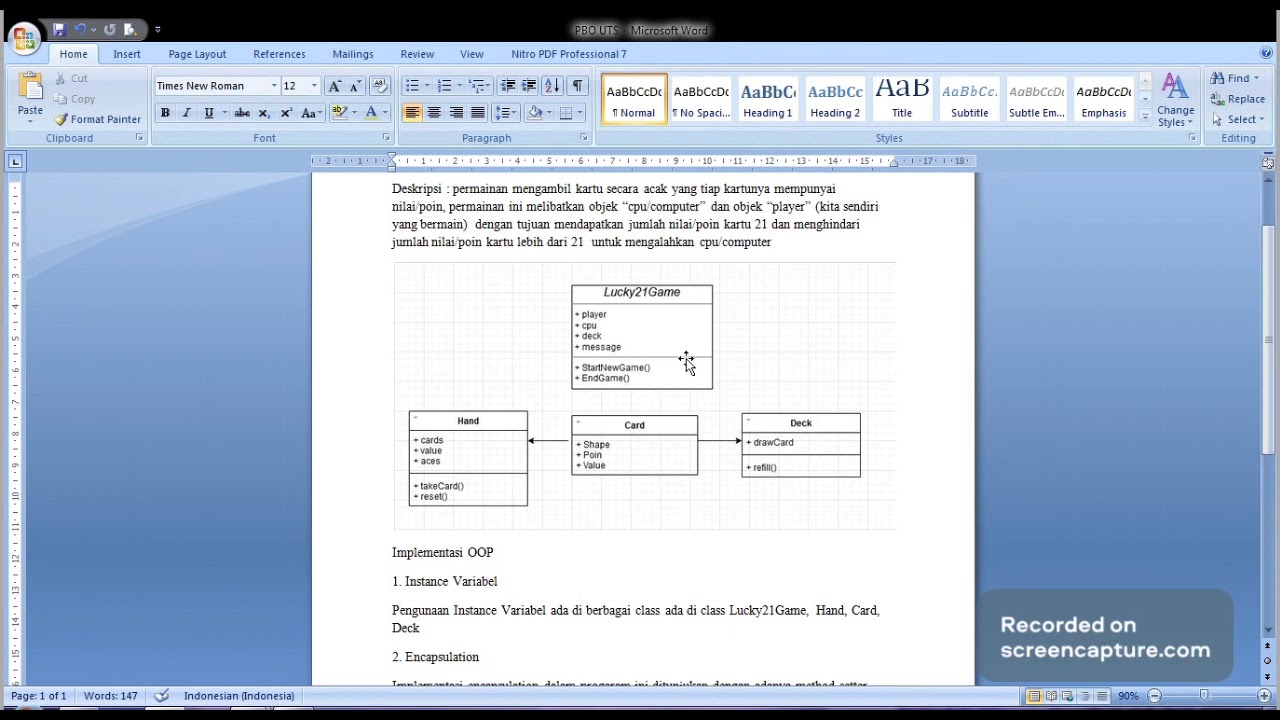Viewport: 1280px width, 720px height.
Task: Click the Indonesian (Indonesia) language indicator
Action: (239, 696)
